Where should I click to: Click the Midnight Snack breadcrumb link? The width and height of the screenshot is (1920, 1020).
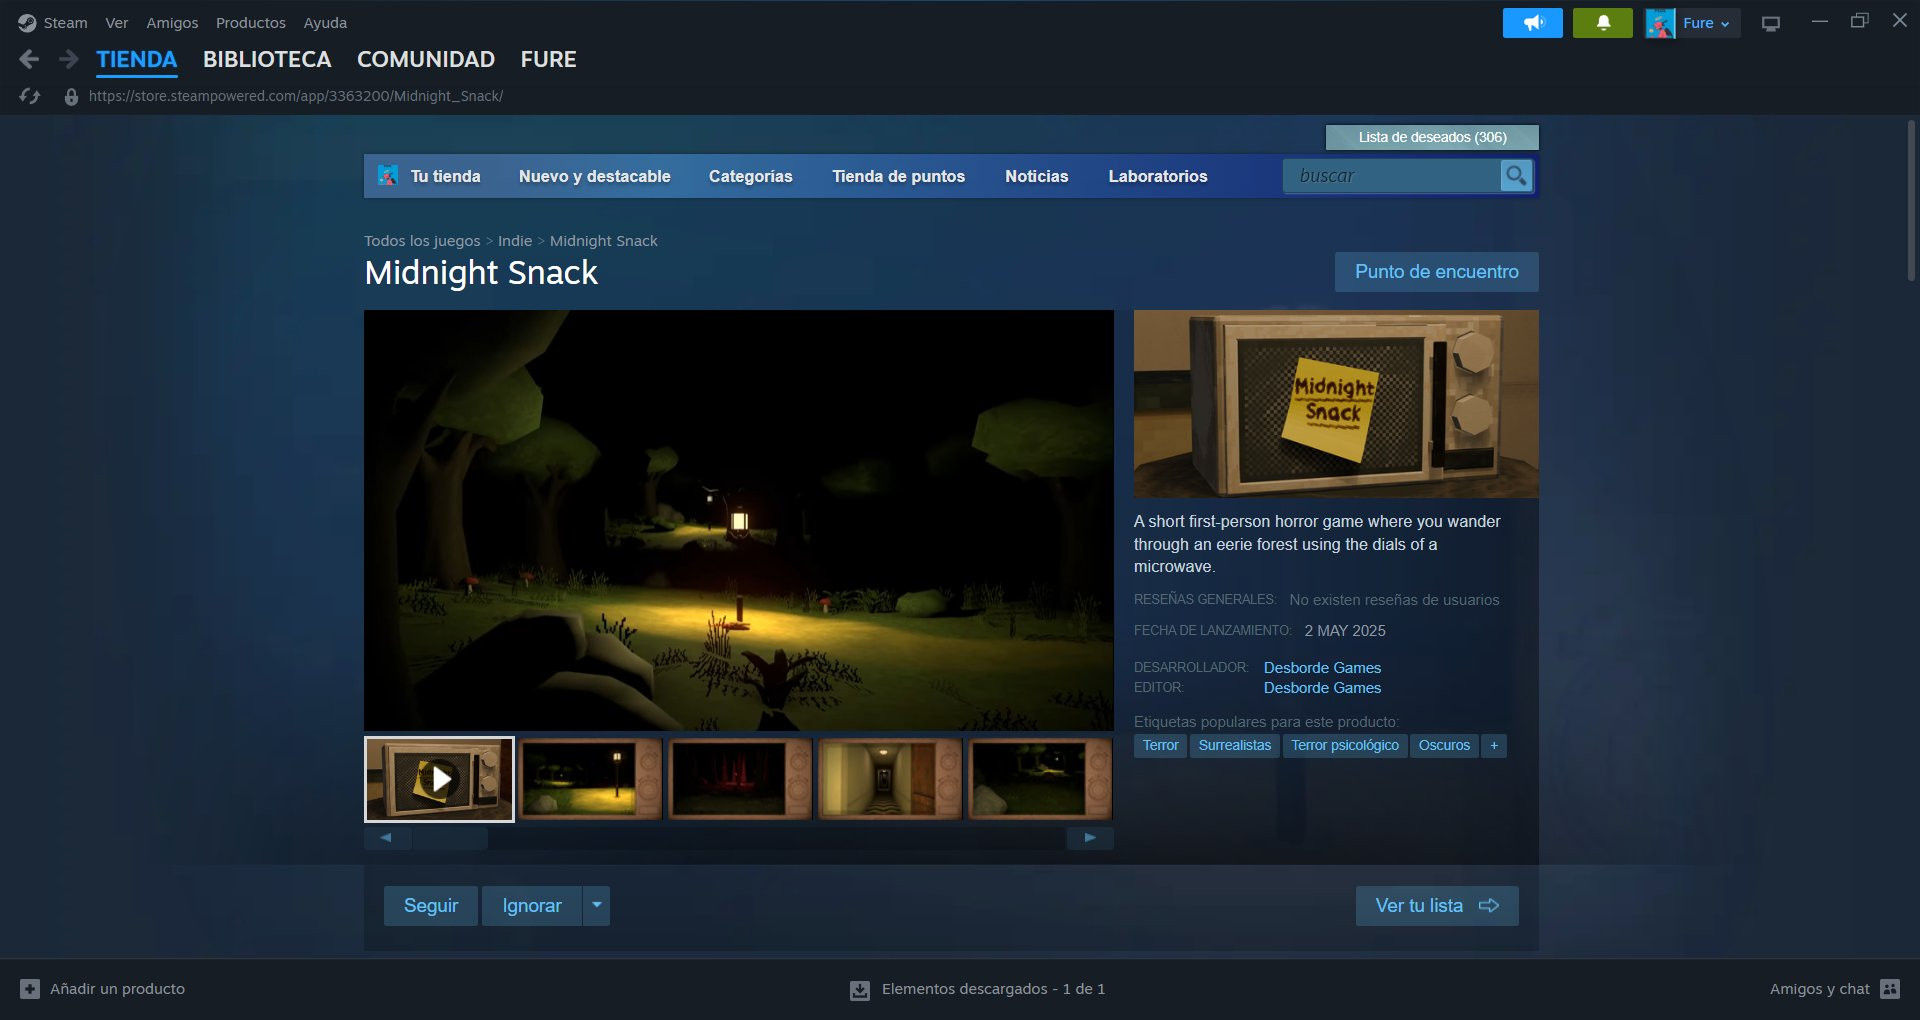(x=604, y=241)
